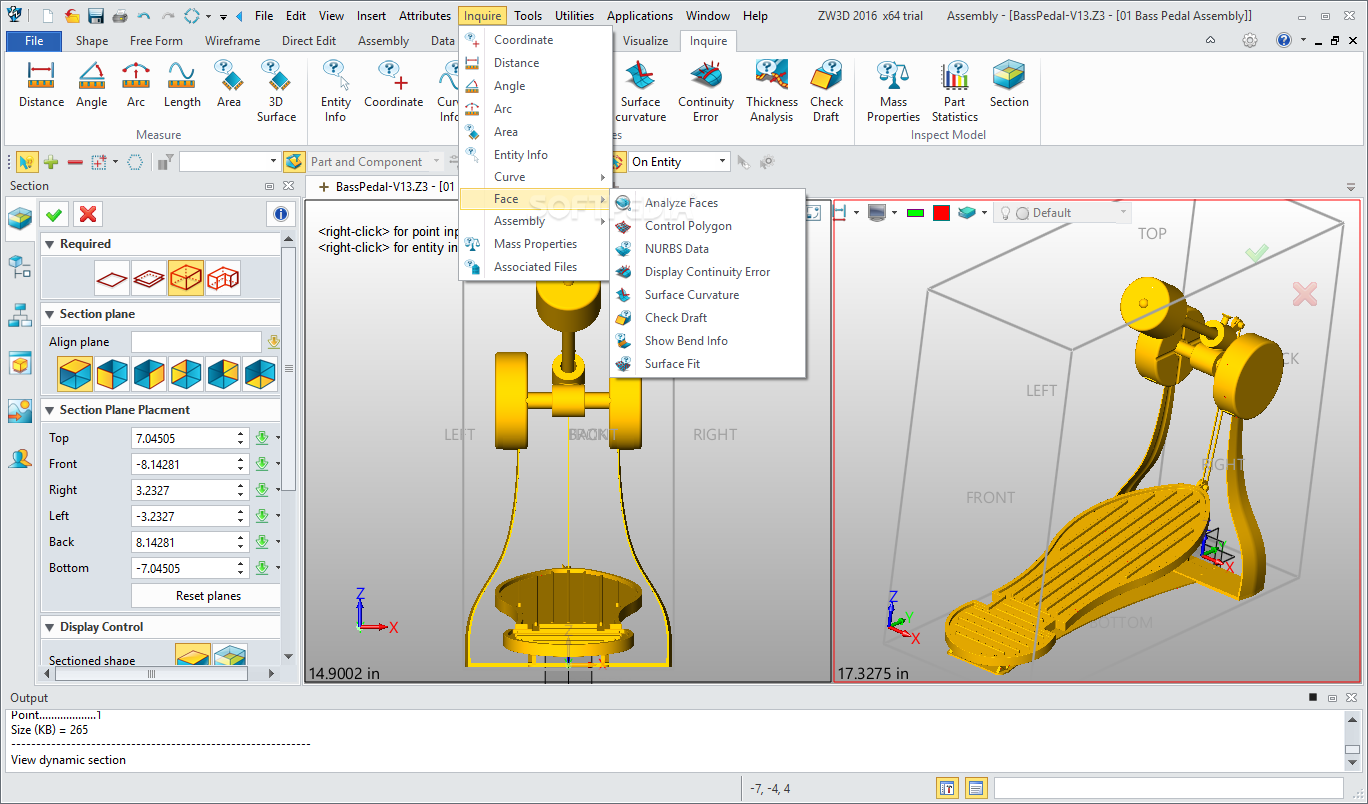Choose the last section plane cube option

tap(260, 374)
